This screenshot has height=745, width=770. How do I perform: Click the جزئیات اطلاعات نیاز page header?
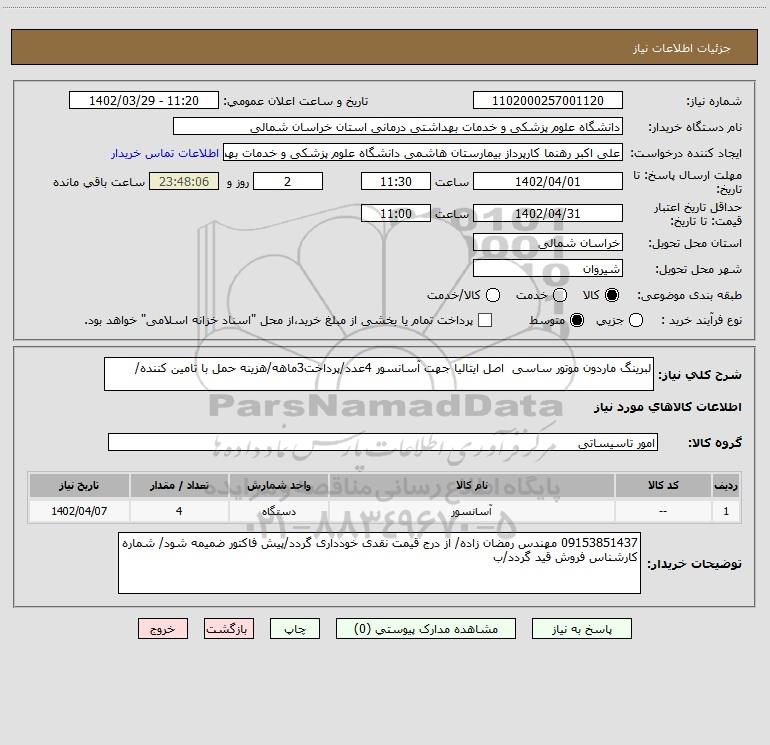(x=681, y=48)
